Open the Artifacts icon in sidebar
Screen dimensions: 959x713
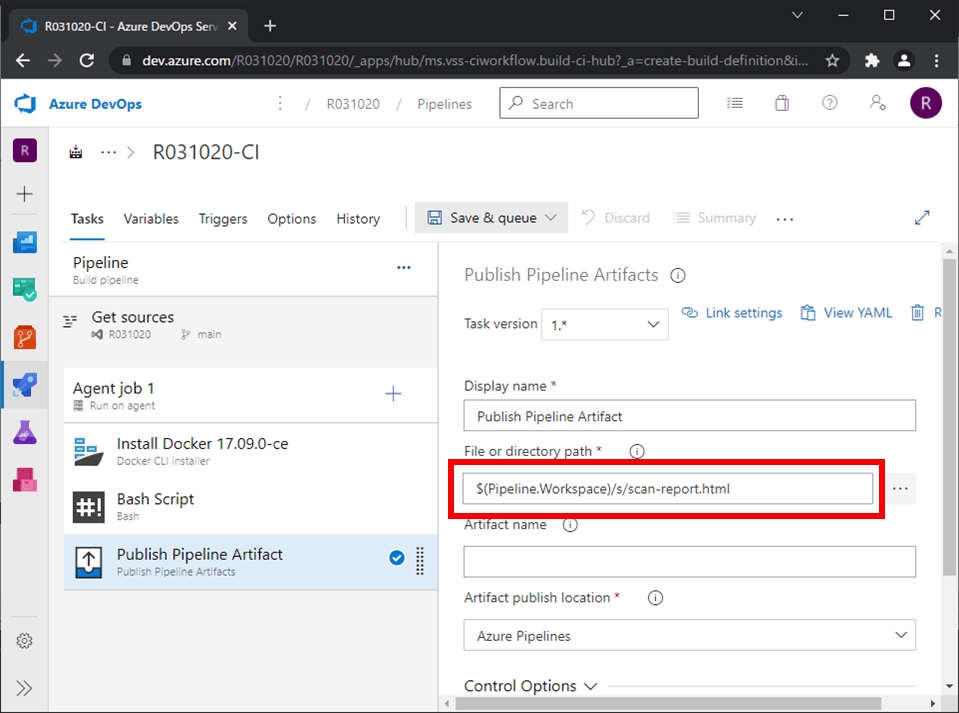coord(24,480)
